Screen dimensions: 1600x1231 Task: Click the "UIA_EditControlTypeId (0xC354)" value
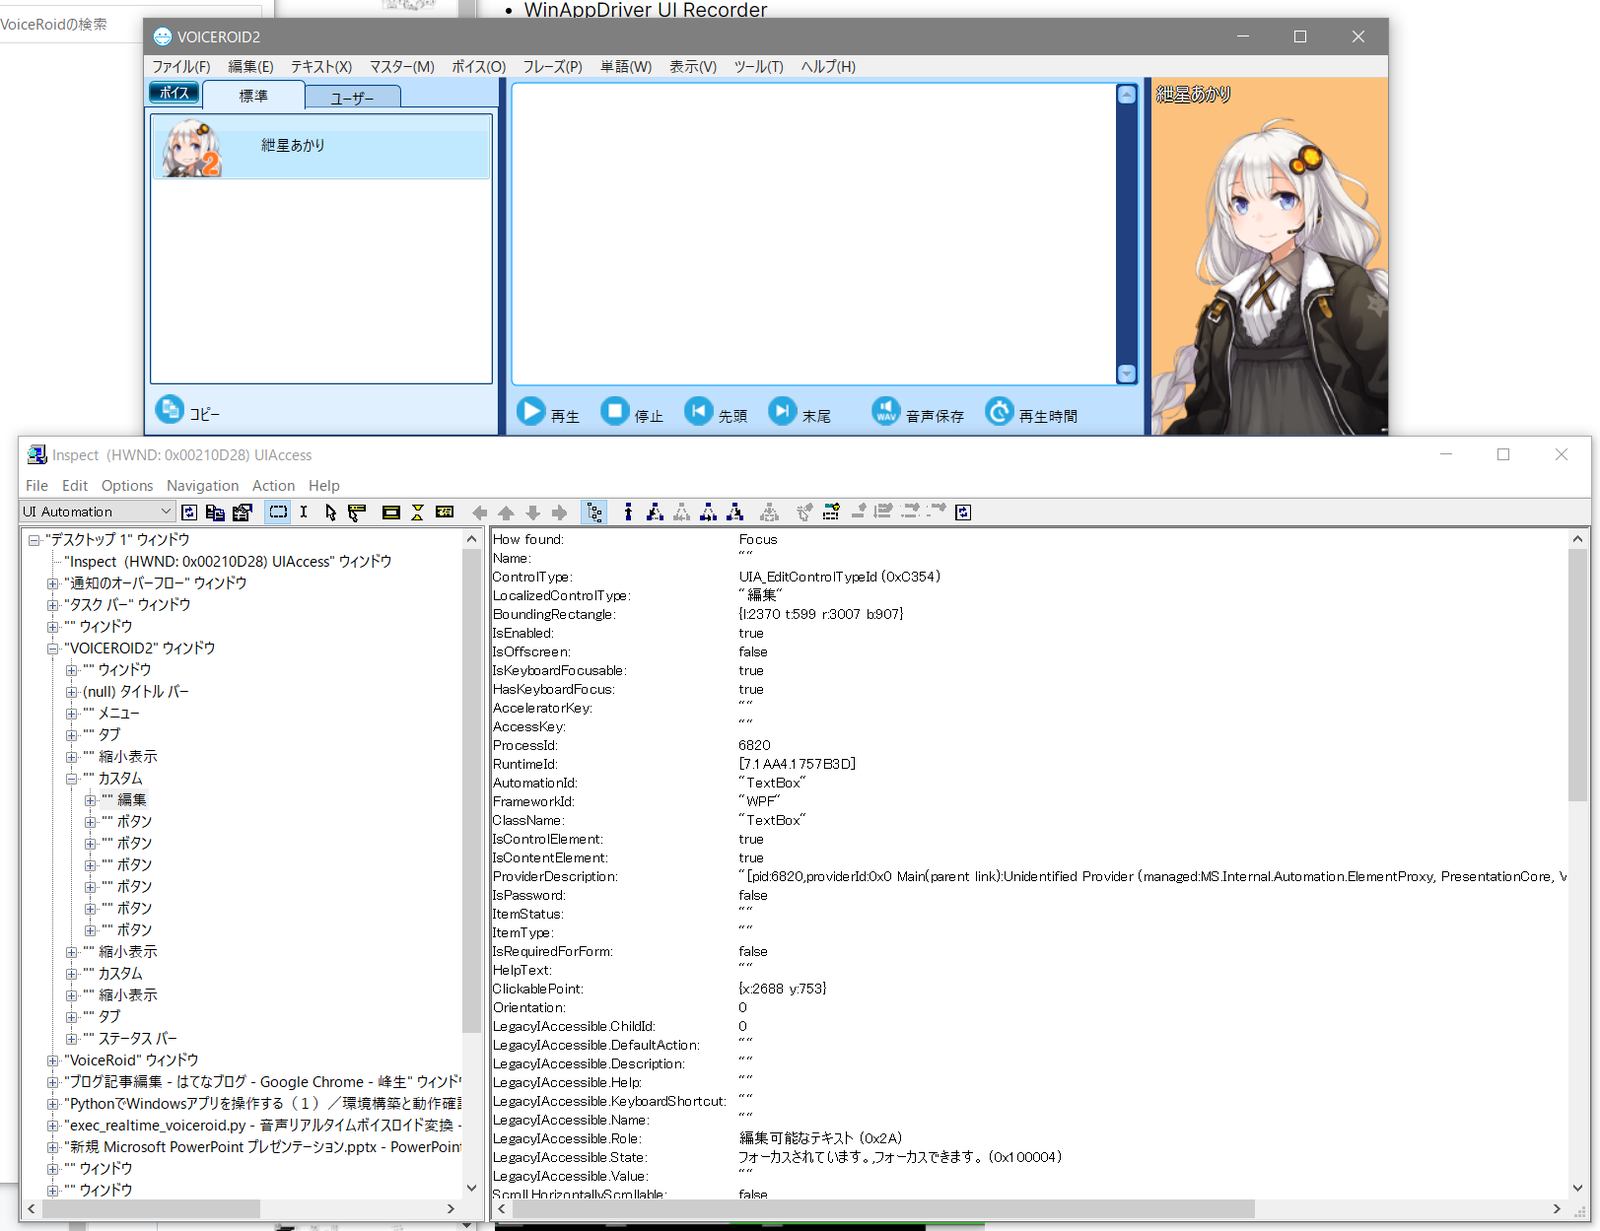coord(840,577)
